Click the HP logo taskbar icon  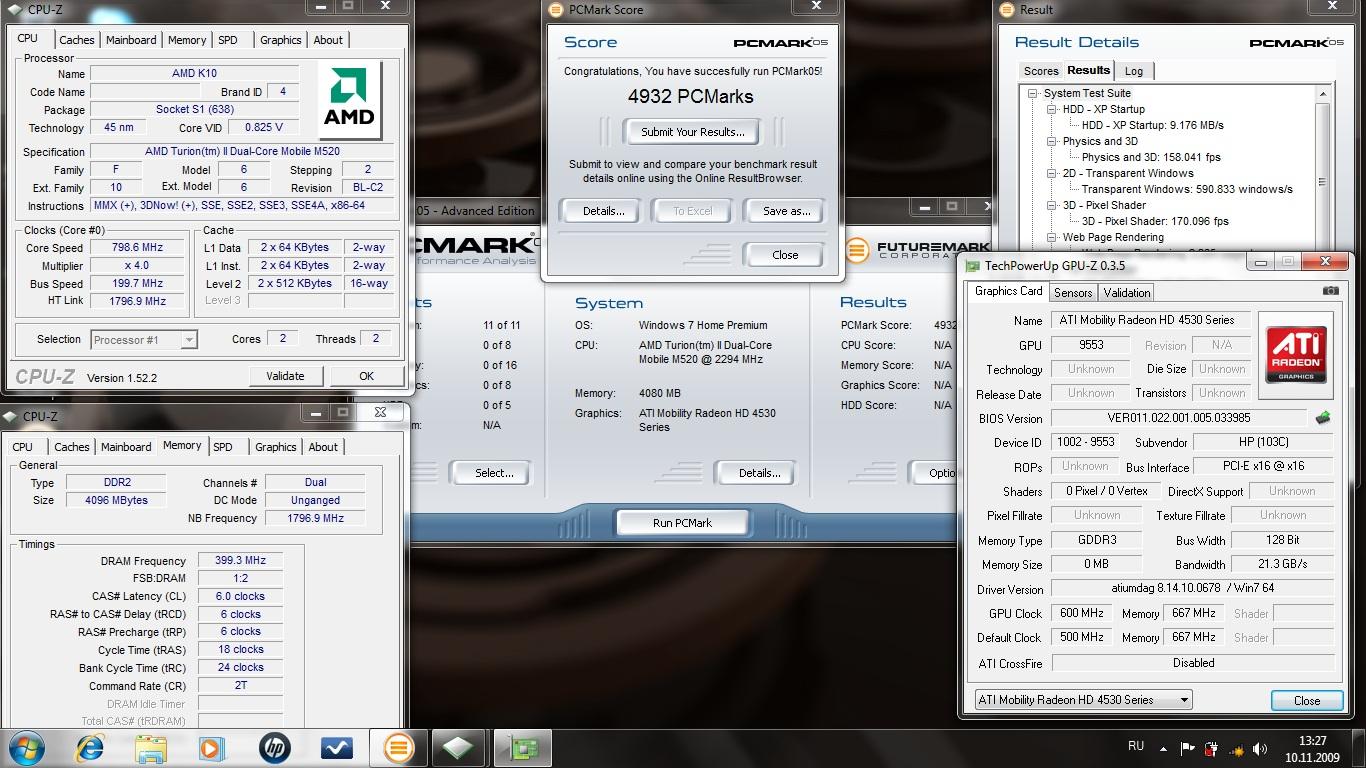pyautogui.click(x=275, y=747)
